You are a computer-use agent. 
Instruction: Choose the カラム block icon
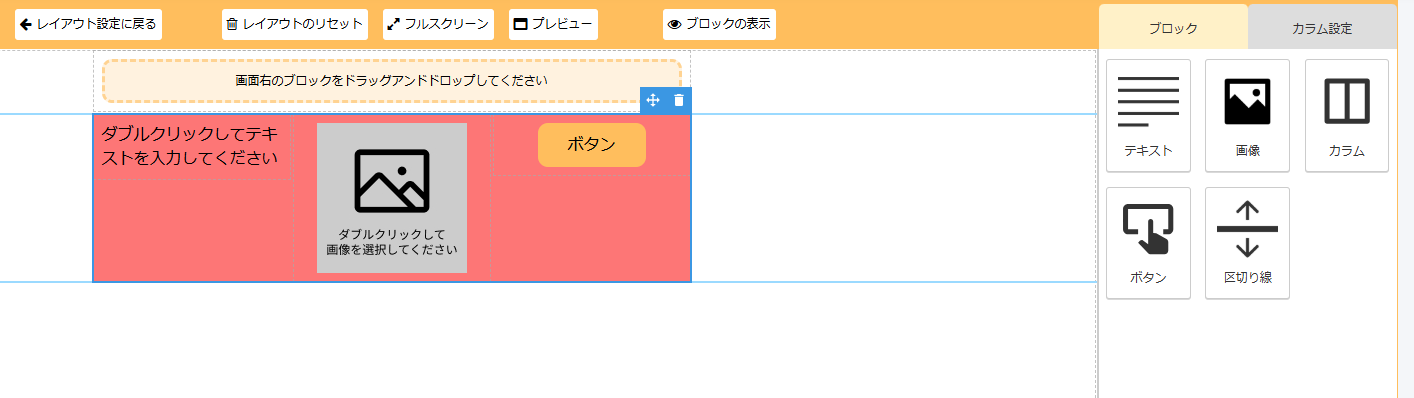pyautogui.click(x=1346, y=115)
